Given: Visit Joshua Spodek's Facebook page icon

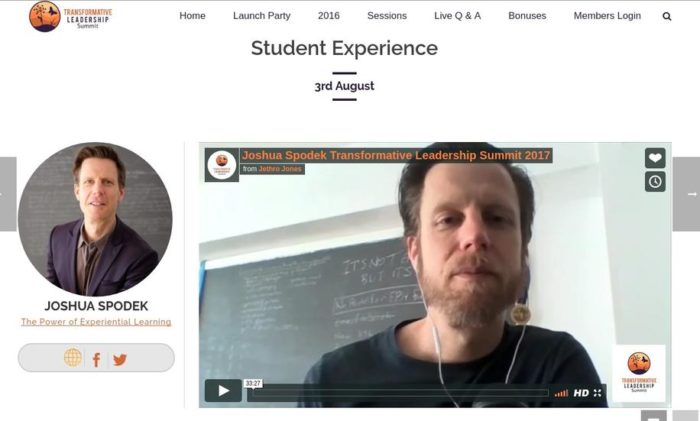Looking at the screenshot, I should coord(96,359).
